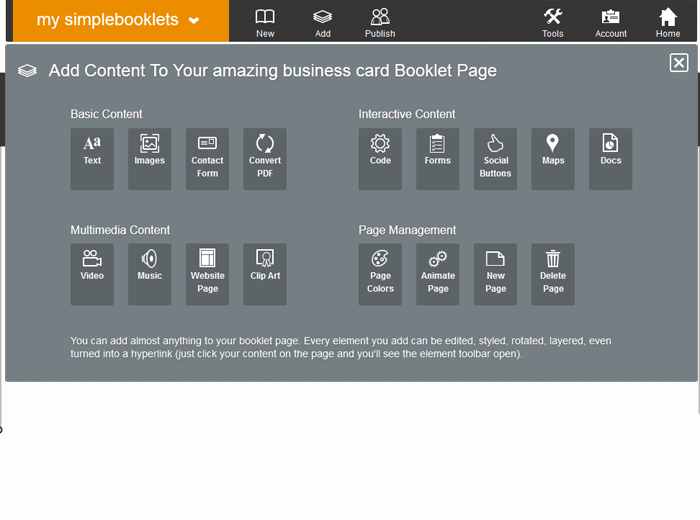Screen dimensions: 700x520
Task: Select the Animate Page option
Action: pyautogui.click(x=438, y=274)
